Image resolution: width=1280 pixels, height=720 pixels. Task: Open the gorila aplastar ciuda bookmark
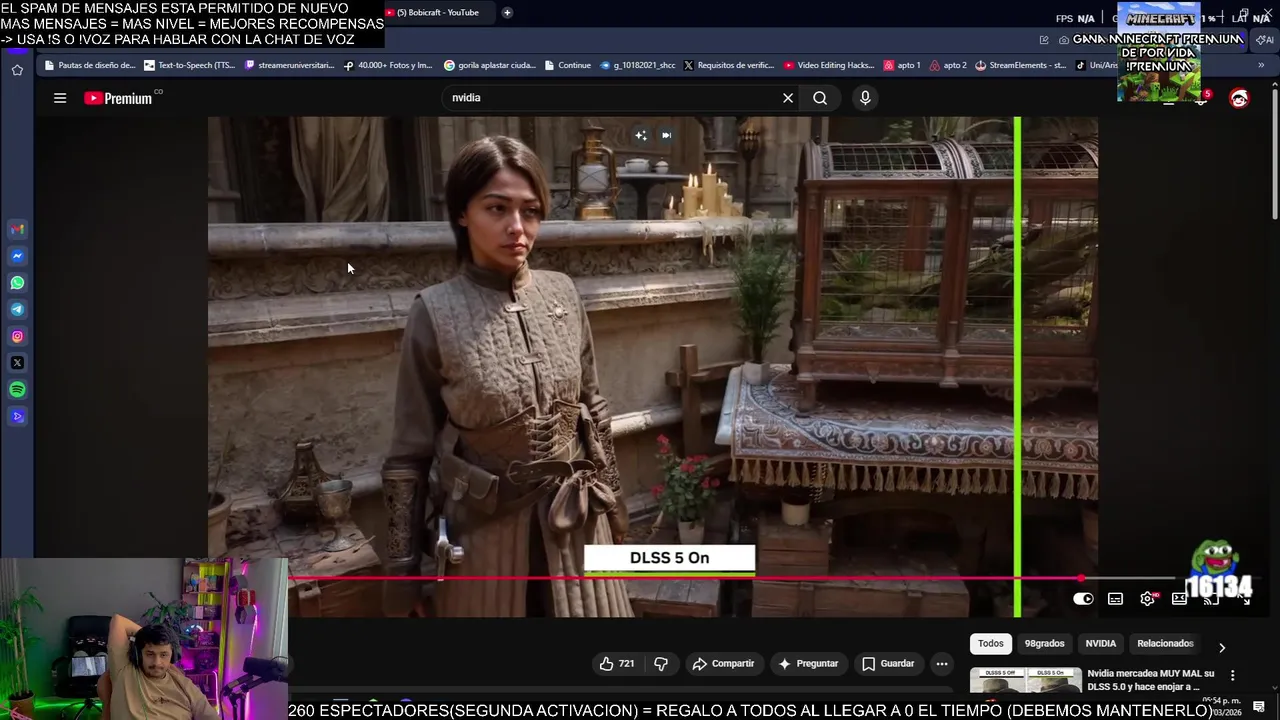[x=490, y=66]
